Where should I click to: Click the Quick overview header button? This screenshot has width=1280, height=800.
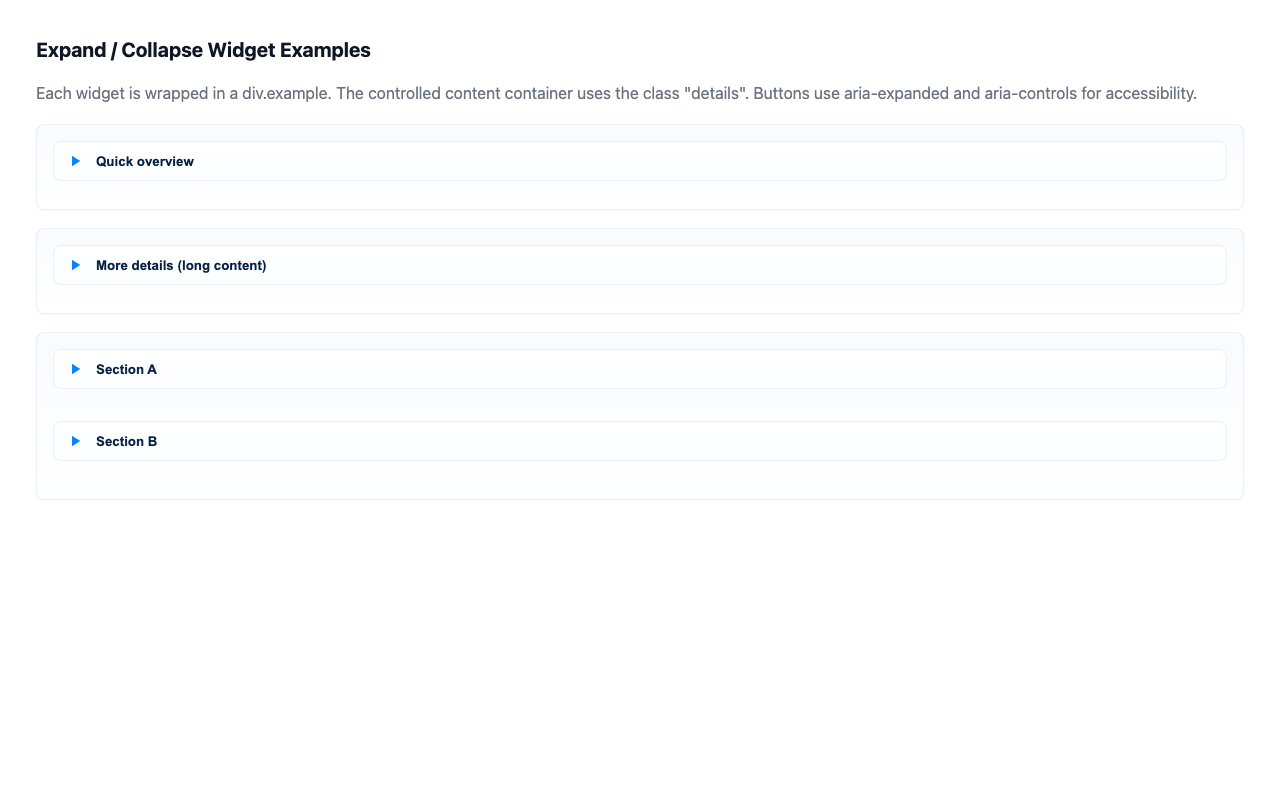tap(145, 161)
